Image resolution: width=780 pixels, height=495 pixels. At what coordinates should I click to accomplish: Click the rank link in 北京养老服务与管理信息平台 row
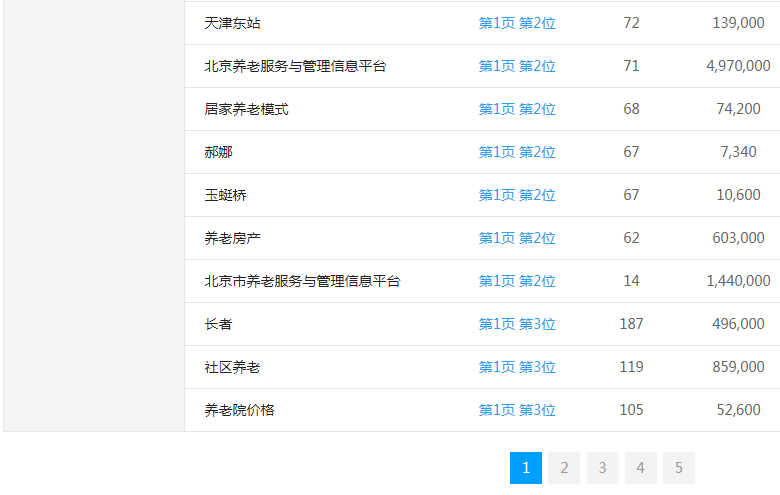(x=517, y=66)
